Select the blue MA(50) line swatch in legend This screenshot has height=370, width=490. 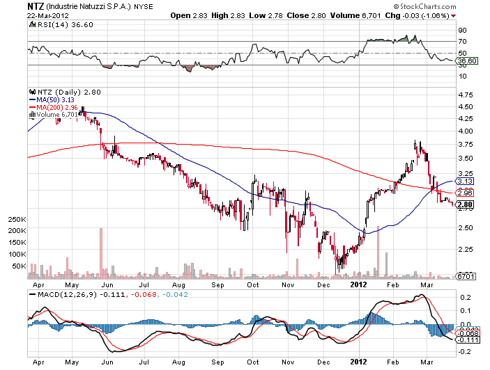click(x=32, y=100)
